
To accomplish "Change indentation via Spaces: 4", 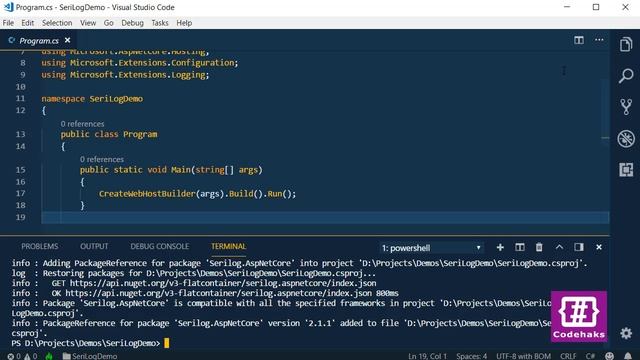I will click(x=471, y=356).
